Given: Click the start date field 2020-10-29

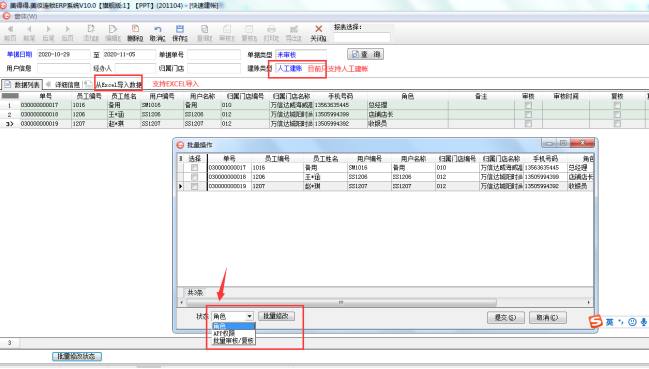Looking at the screenshot, I should tap(63, 55).
